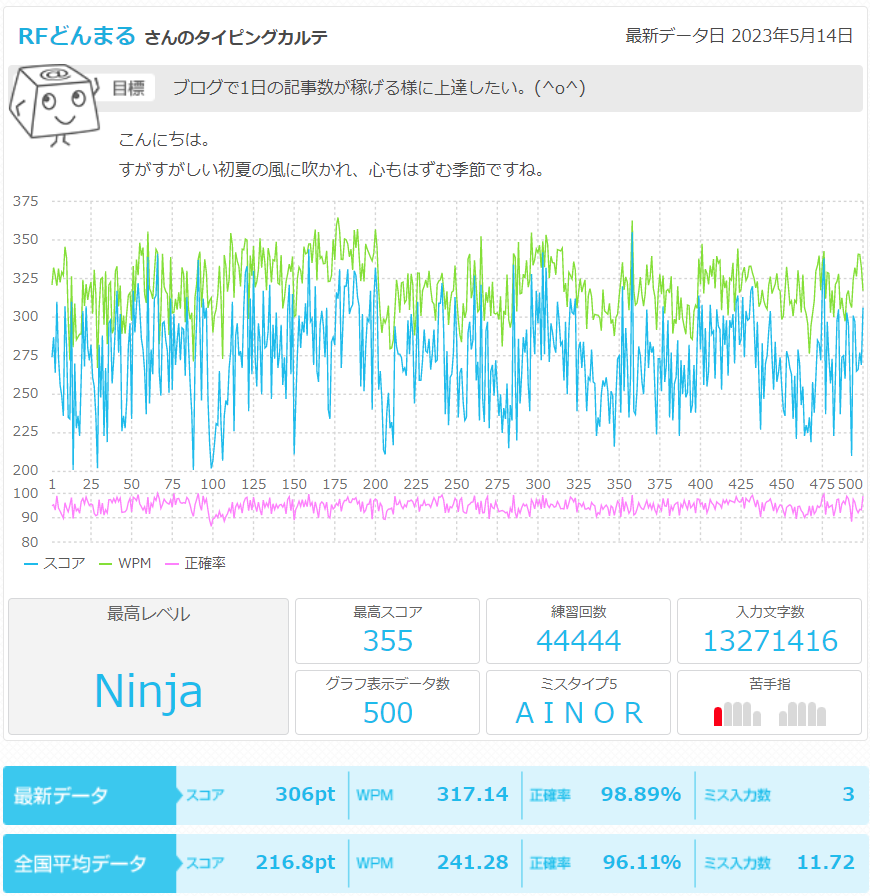The width and height of the screenshot is (870, 896).
Task: Open the RFどんまる username link
Action: (x=77, y=36)
